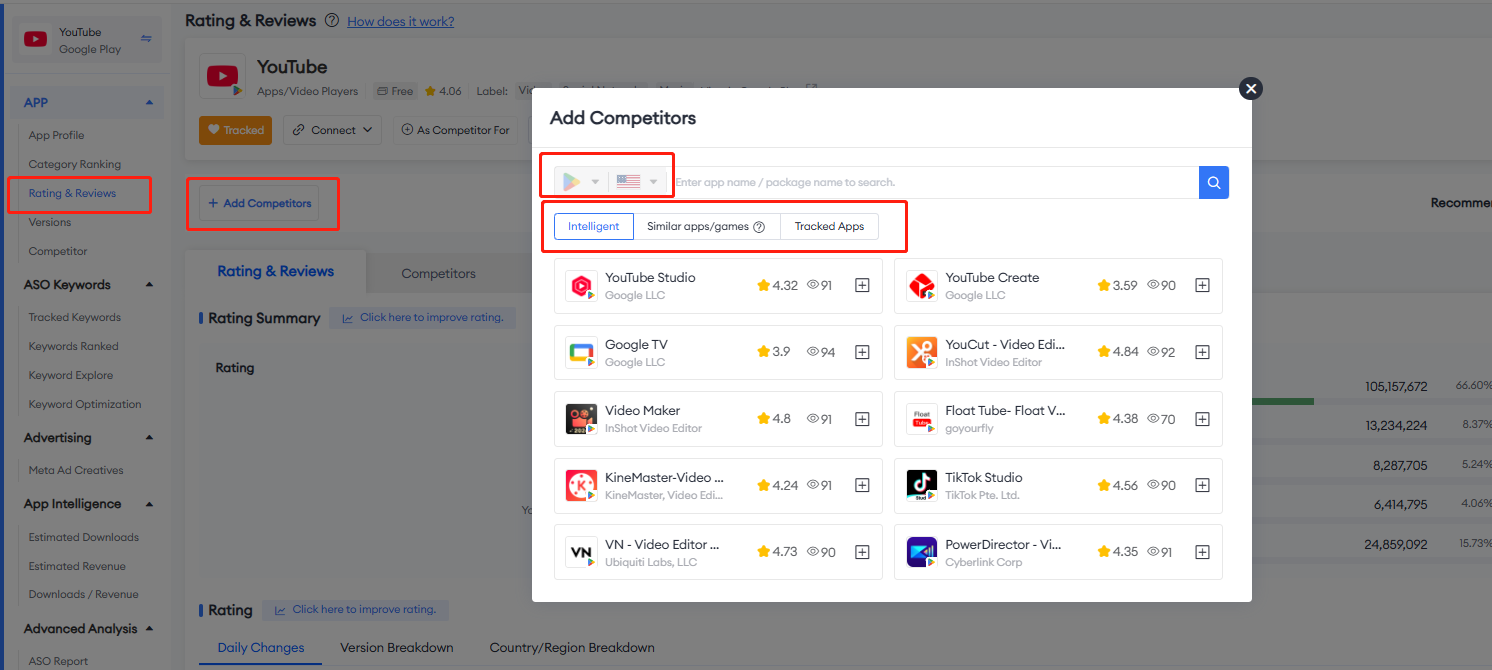
Task: Open How does it work link
Action: point(400,21)
